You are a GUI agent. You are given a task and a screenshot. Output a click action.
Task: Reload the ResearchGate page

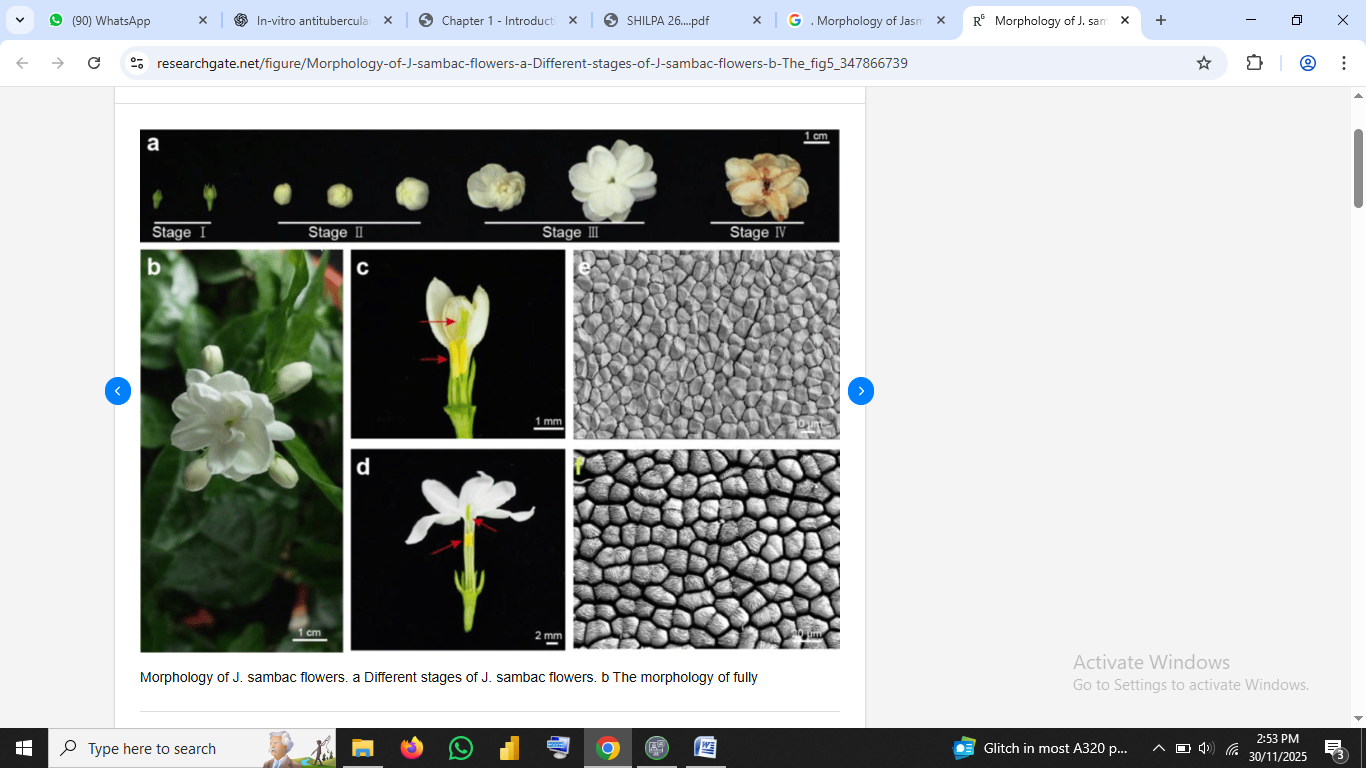94,63
